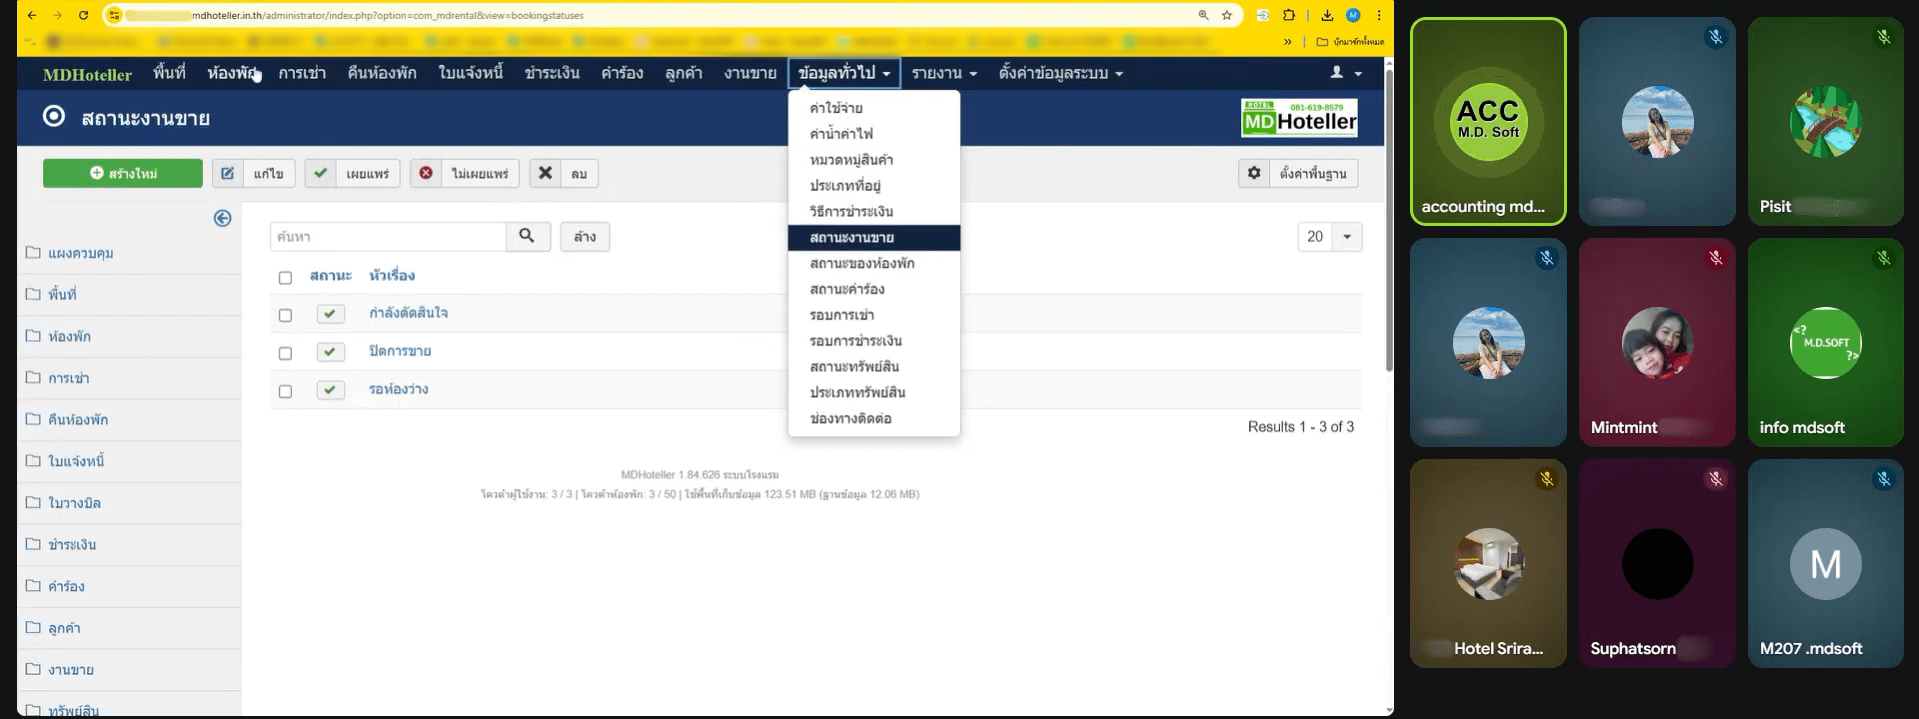Toggle published status of 'รอห้องว่าง'
1919x719 pixels.
[330, 390]
